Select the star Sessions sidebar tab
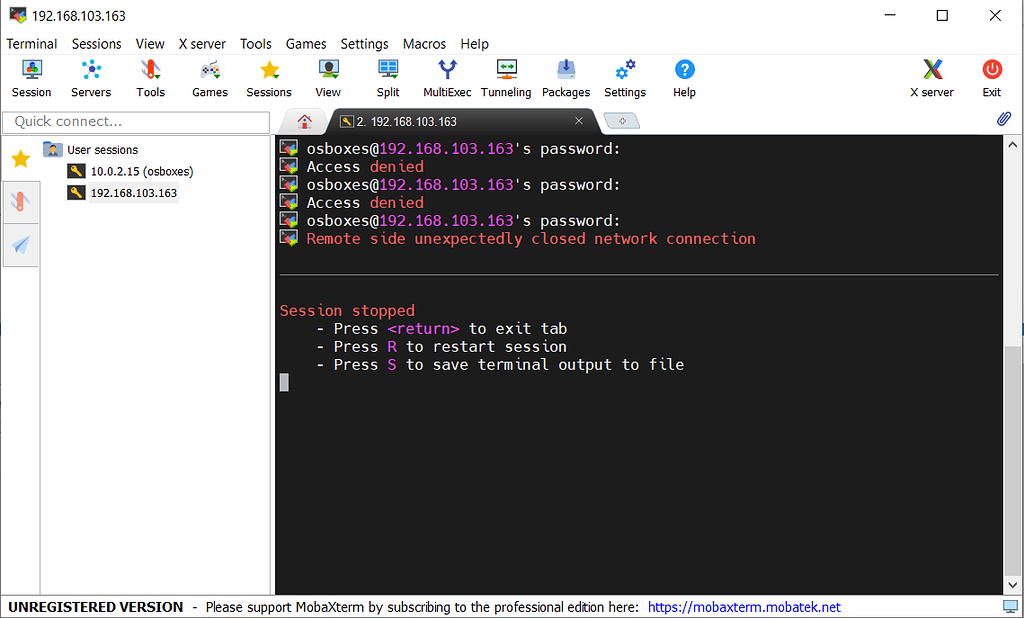Viewport: 1024px width, 618px height. click(20, 159)
